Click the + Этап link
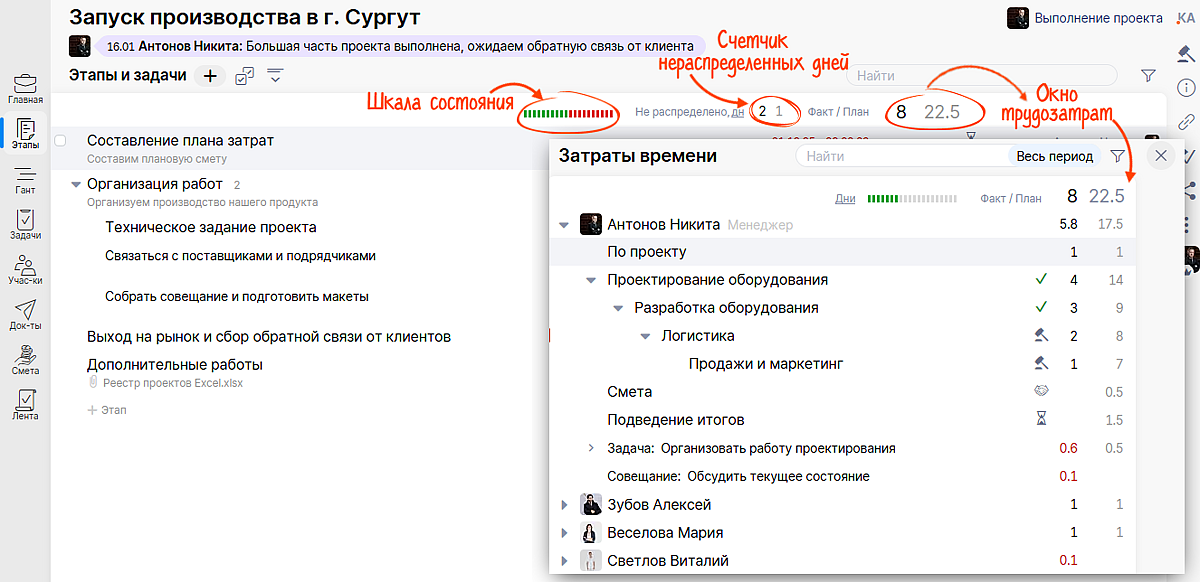This screenshot has height=582, width=1200. pyautogui.click(x=106, y=410)
